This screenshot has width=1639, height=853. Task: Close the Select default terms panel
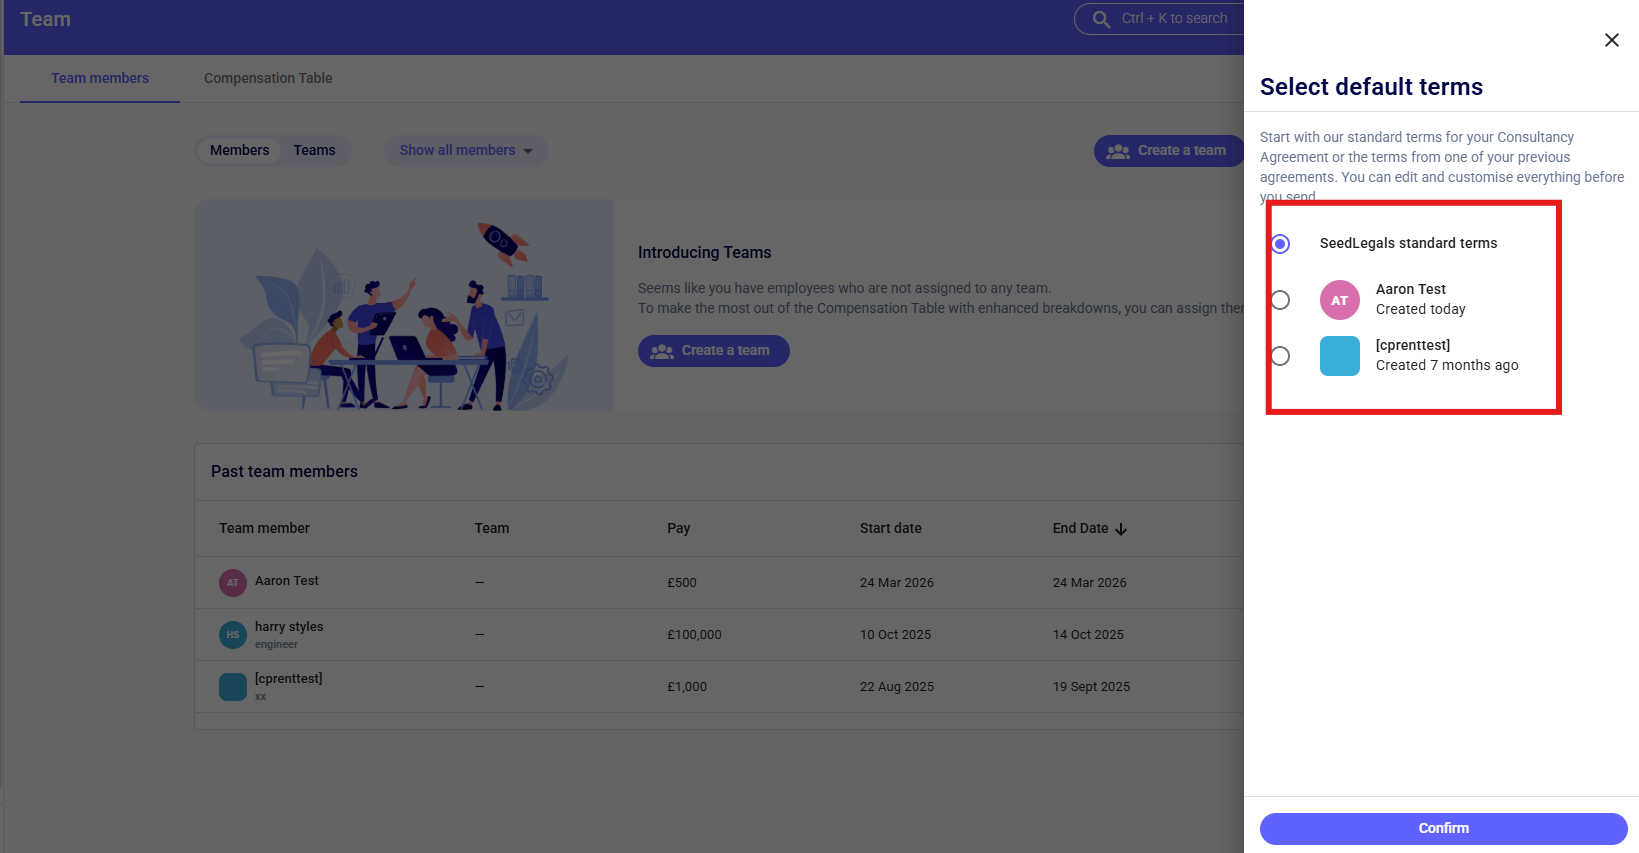[1611, 40]
